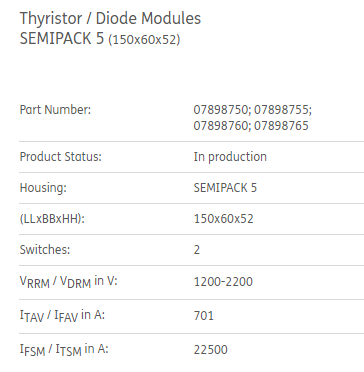Click the Product Status label
Viewport: 364px width, 372px height.
pyautogui.click(x=61, y=157)
